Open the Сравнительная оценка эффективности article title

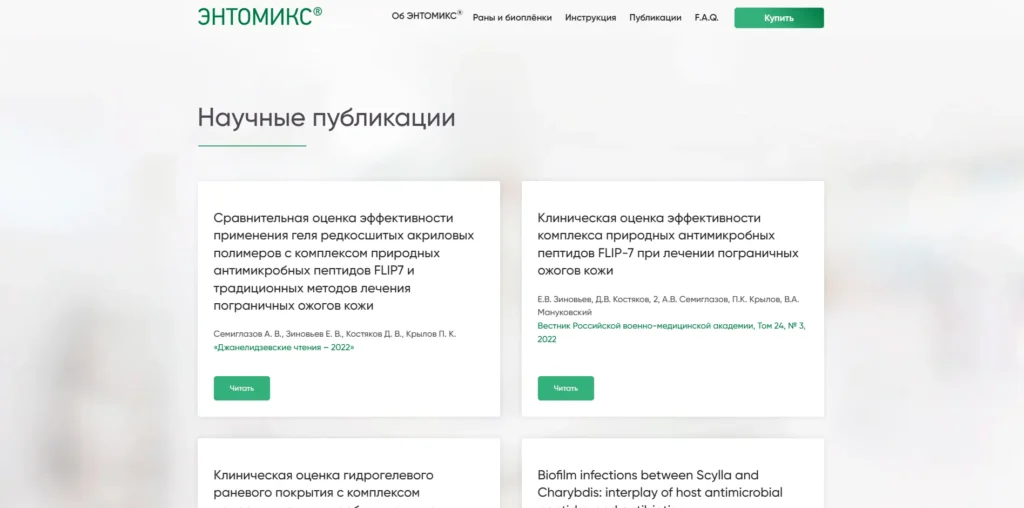pos(344,262)
